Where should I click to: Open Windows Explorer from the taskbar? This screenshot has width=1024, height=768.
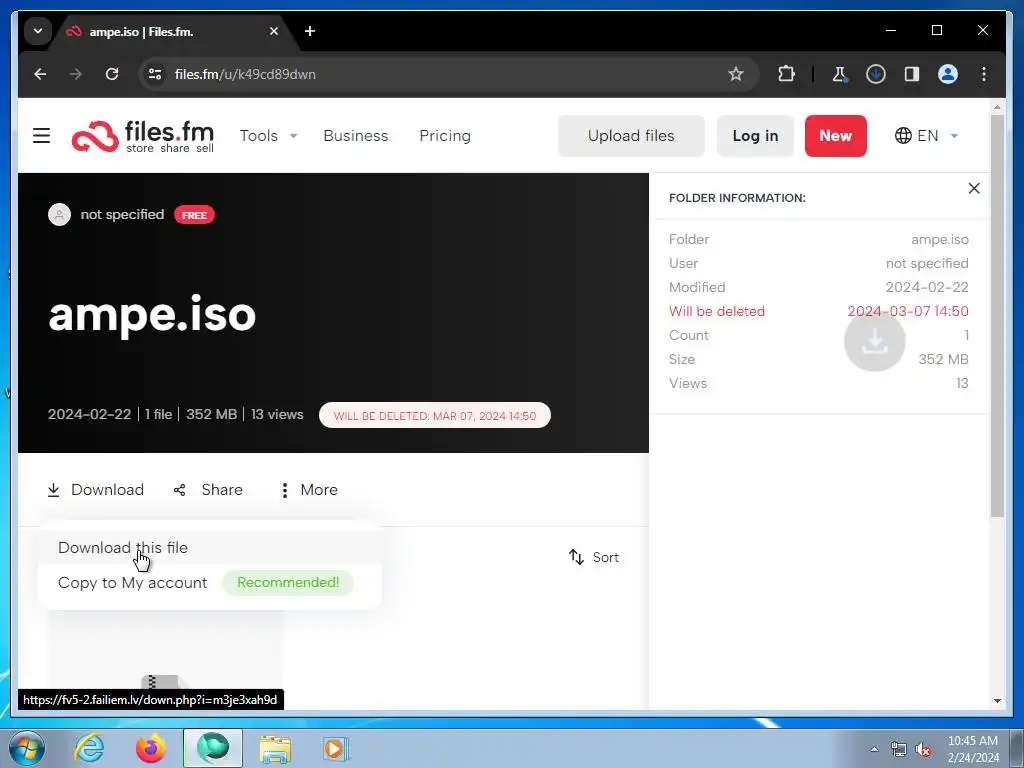click(275, 748)
